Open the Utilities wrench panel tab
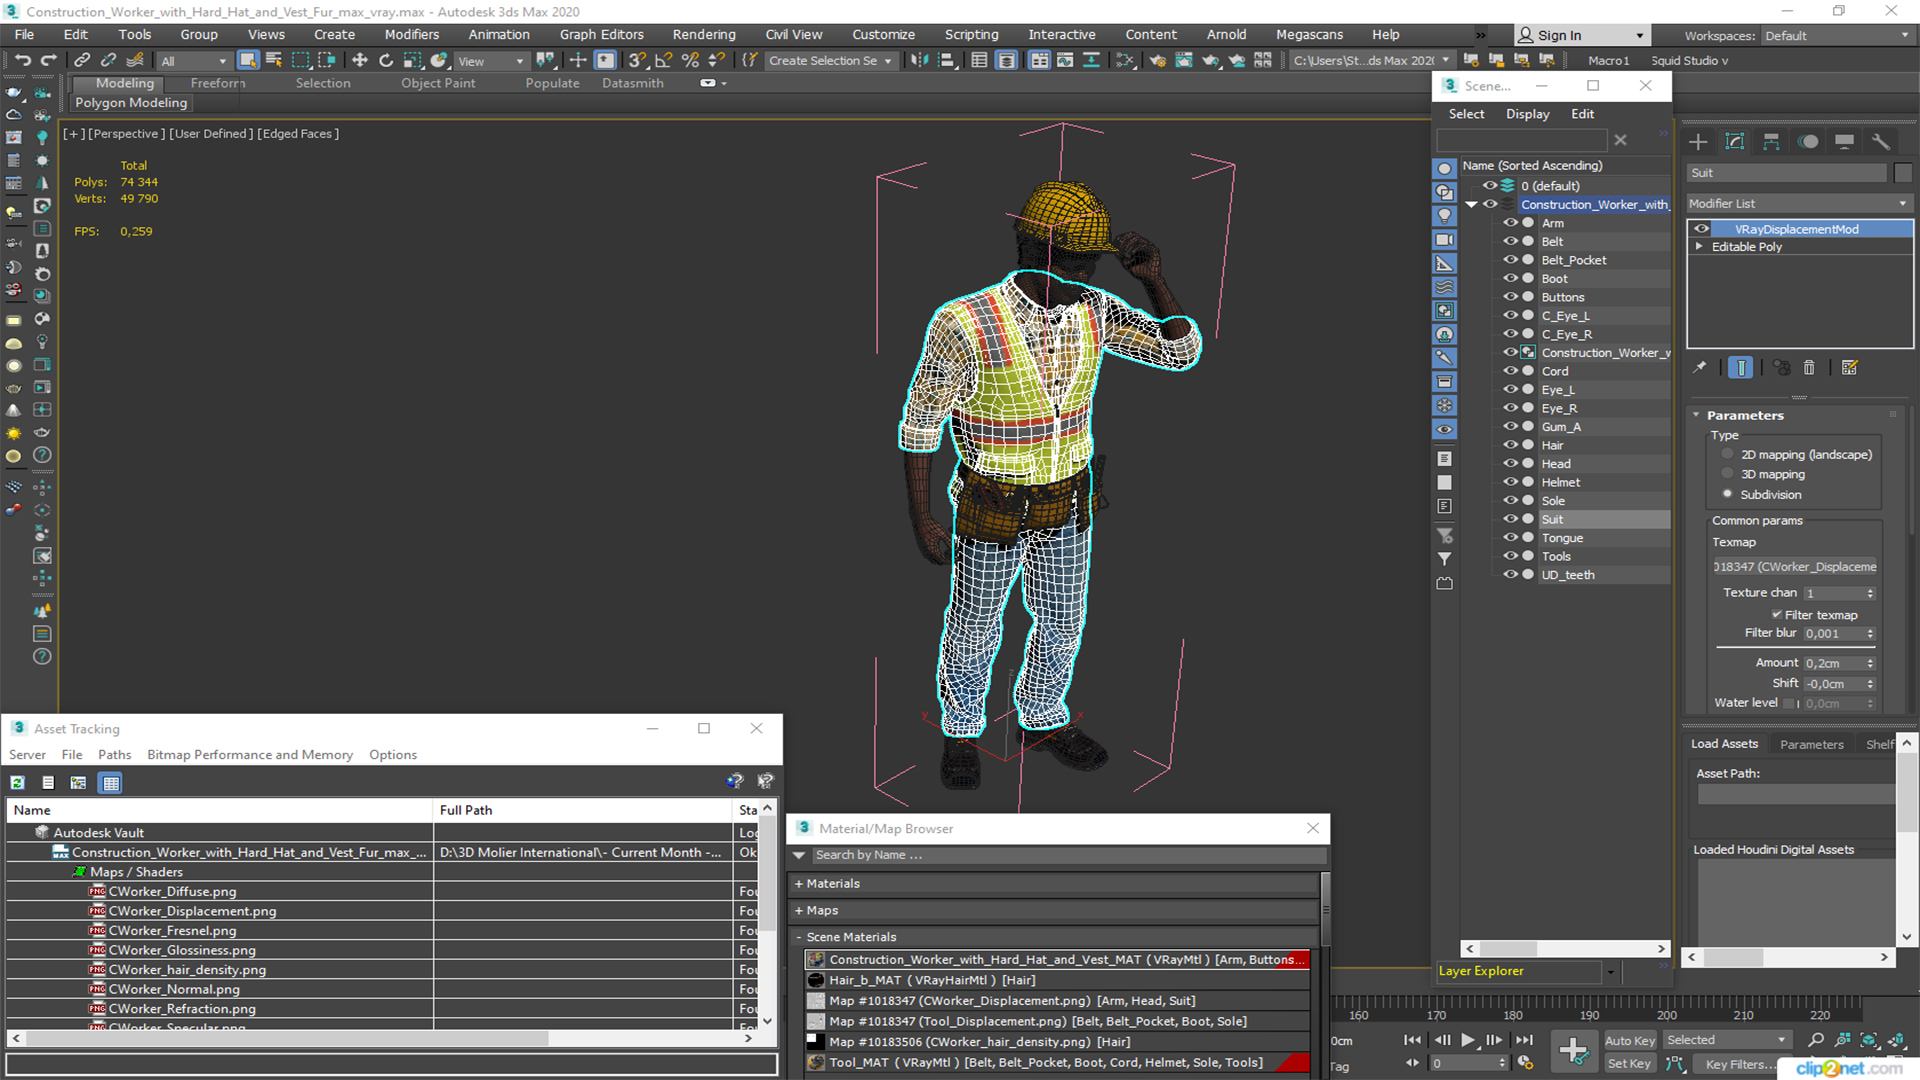The height and width of the screenshot is (1080, 1920). pyautogui.click(x=1881, y=142)
